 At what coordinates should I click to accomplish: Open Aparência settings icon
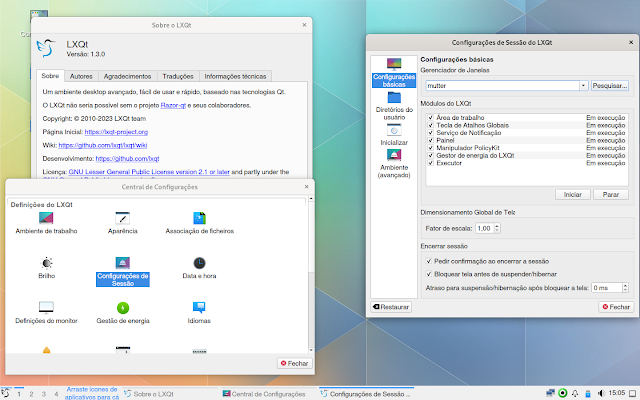pyautogui.click(x=122, y=218)
